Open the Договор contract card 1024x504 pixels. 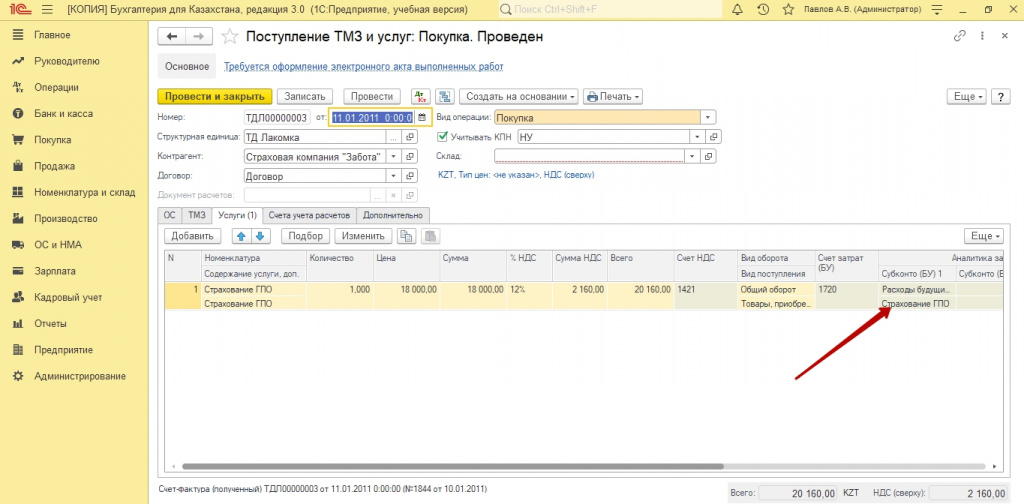click(x=410, y=176)
